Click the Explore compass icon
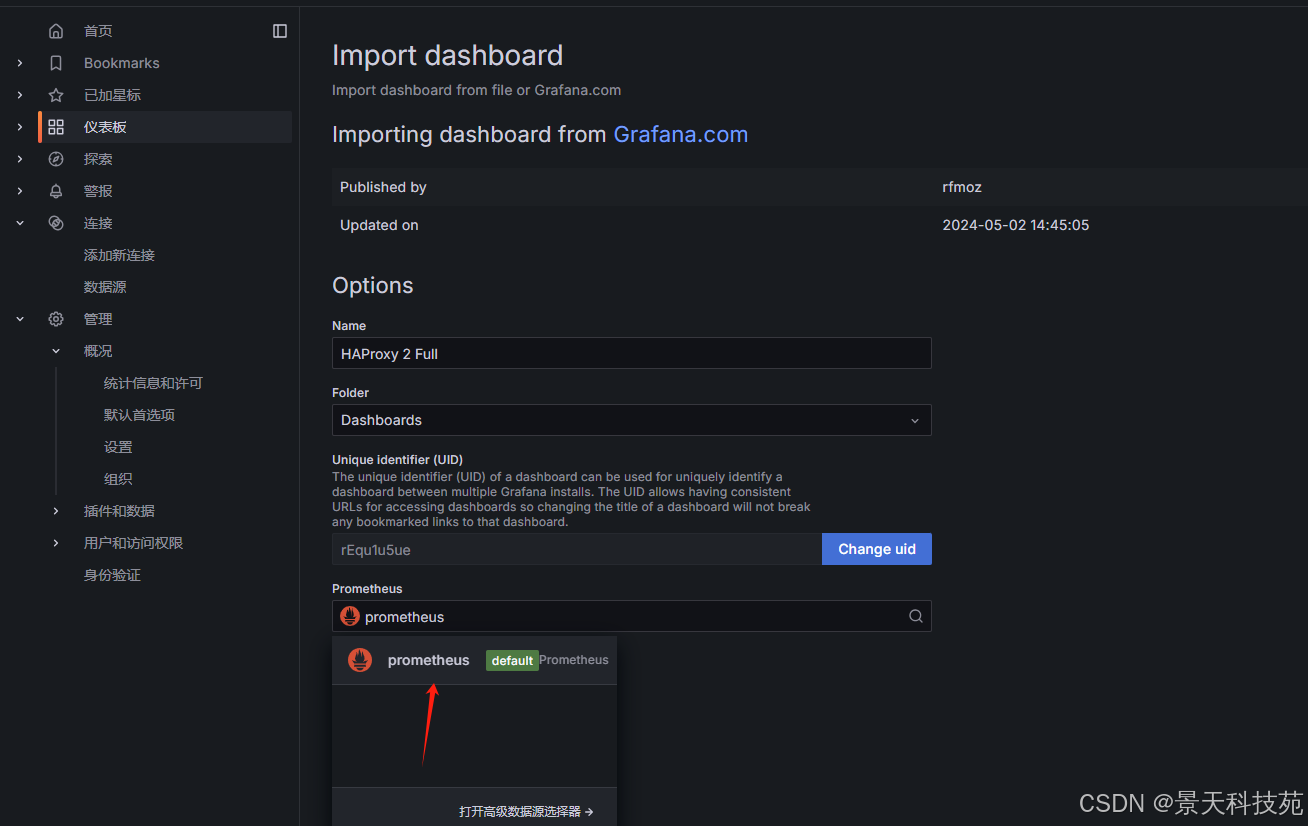The image size is (1308, 826). tap(56, 159)
